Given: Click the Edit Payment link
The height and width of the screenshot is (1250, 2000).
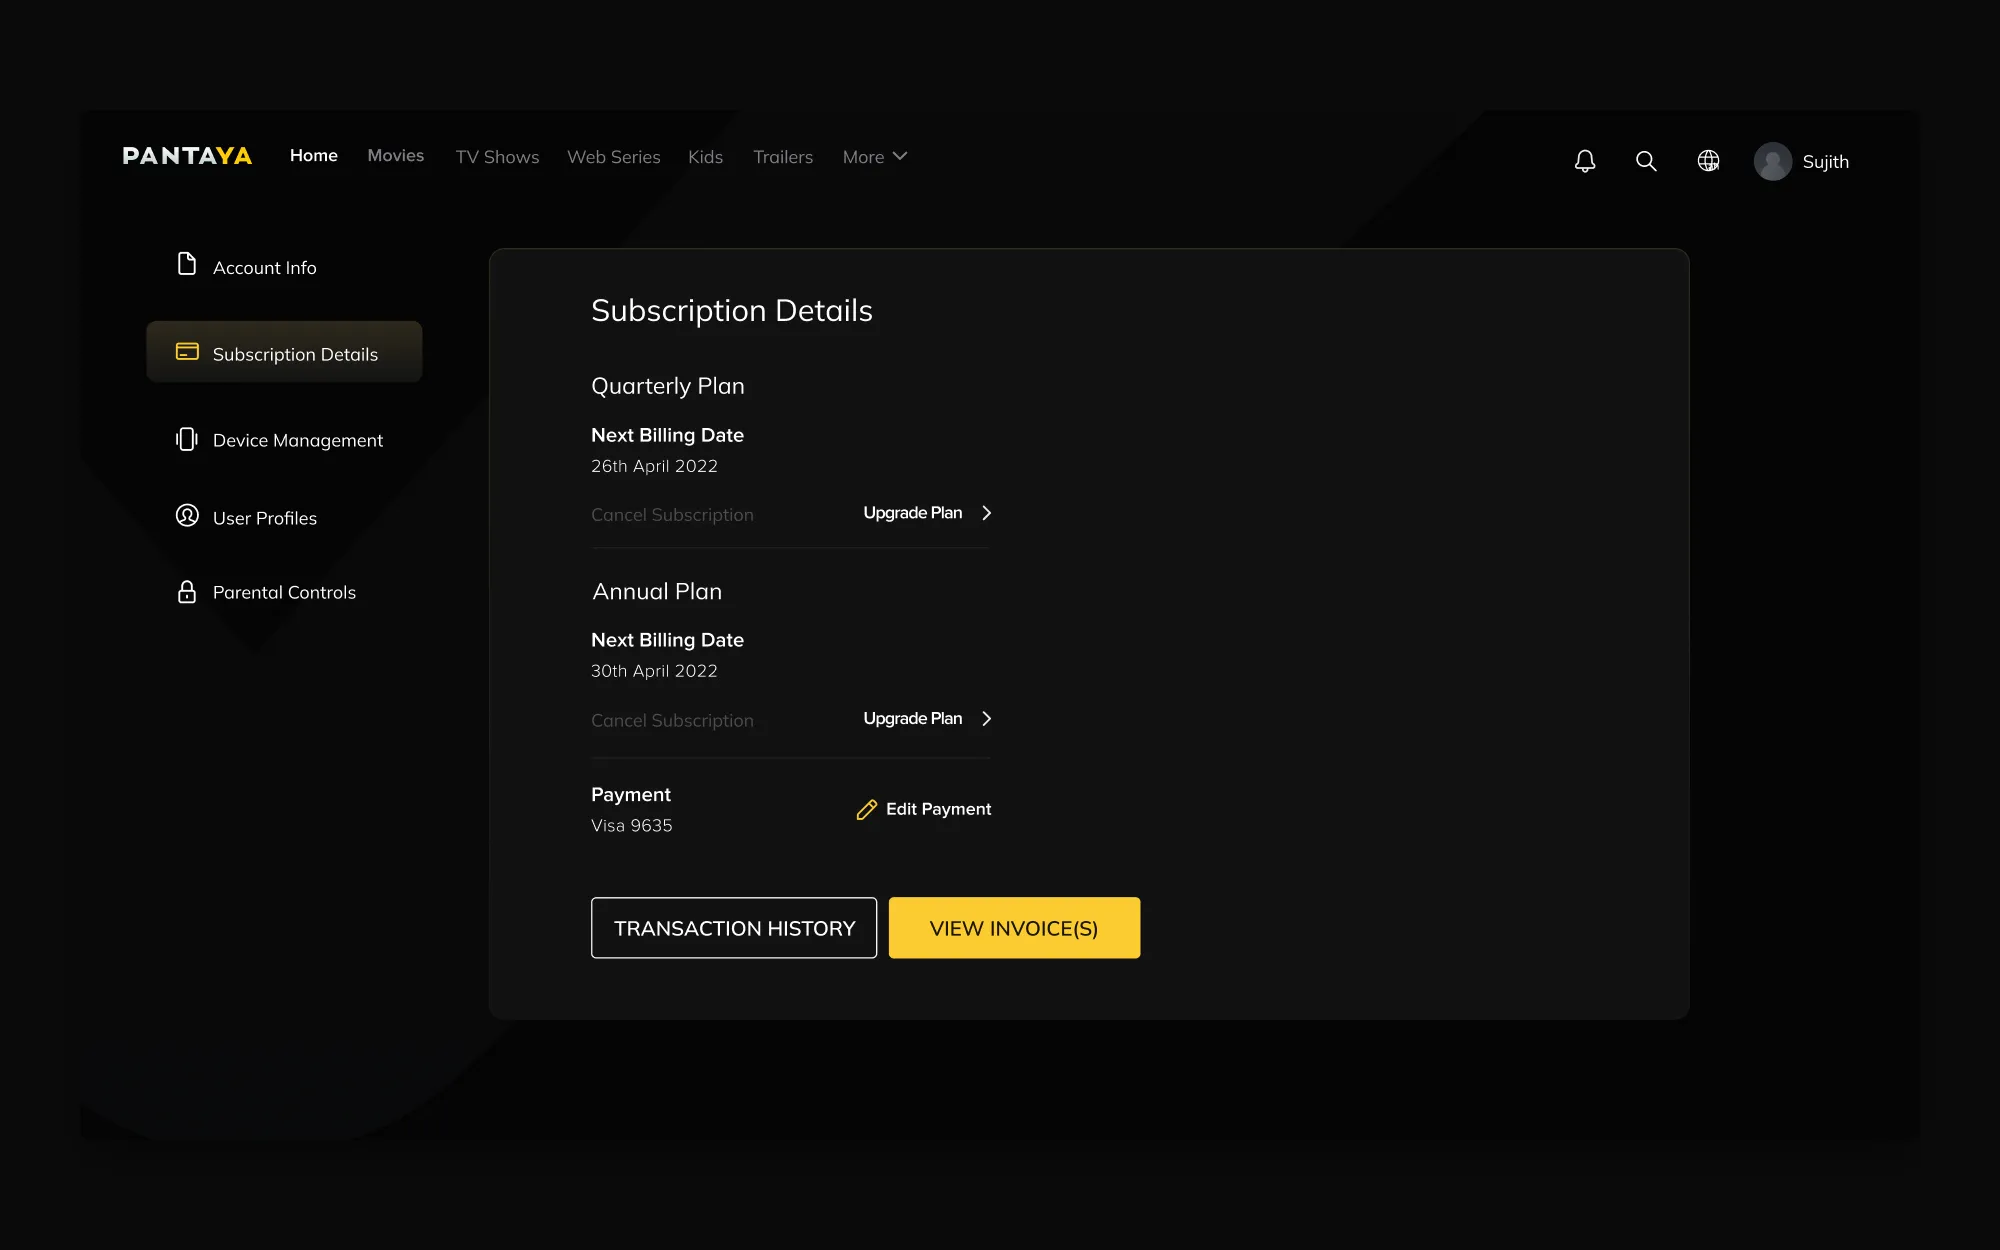Looking at the screenshot, I should point(938,809).
